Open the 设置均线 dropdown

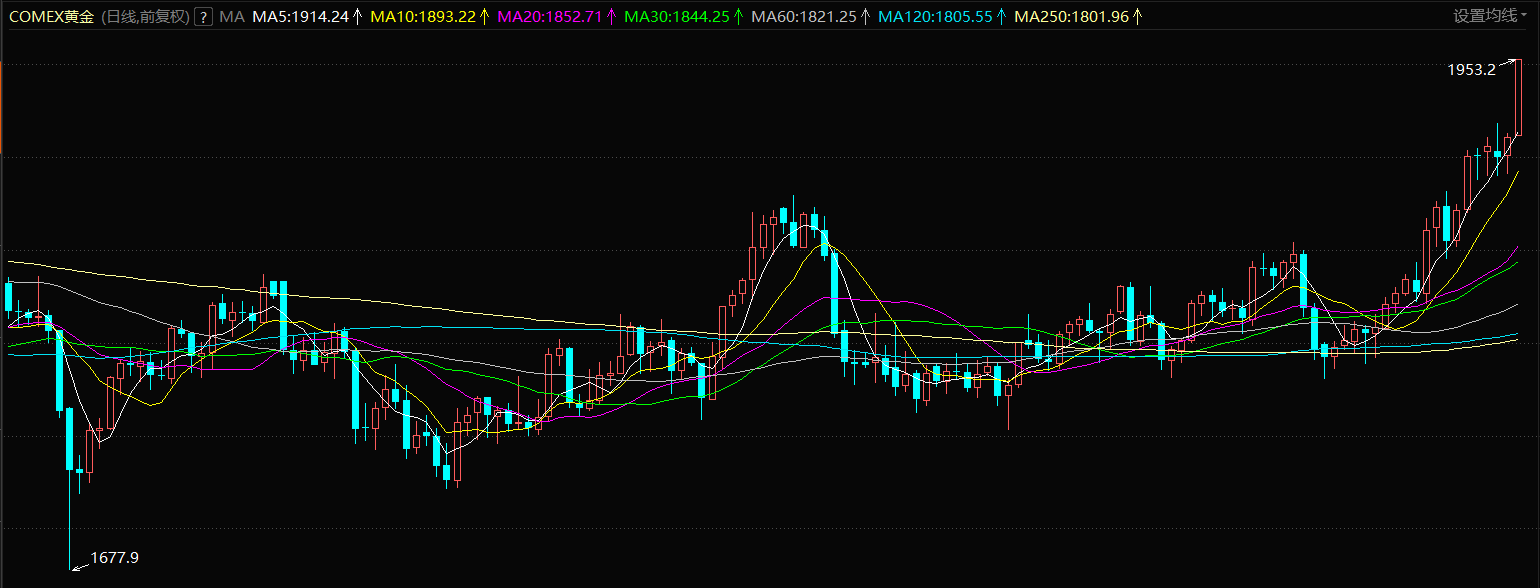(1491, 16)
